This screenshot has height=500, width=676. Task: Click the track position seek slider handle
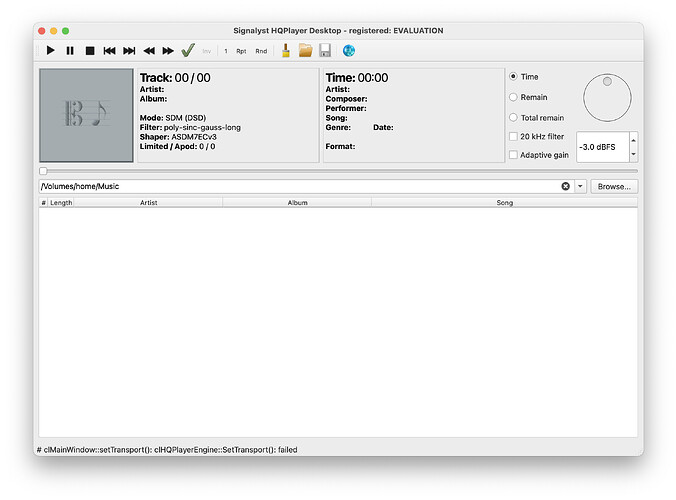click(43, 171)
